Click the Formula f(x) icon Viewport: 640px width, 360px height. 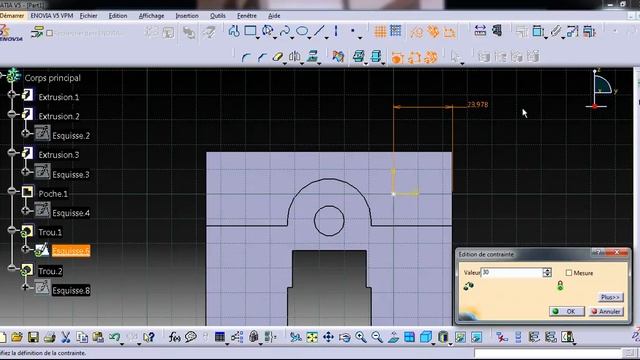[x=175, y=337]
